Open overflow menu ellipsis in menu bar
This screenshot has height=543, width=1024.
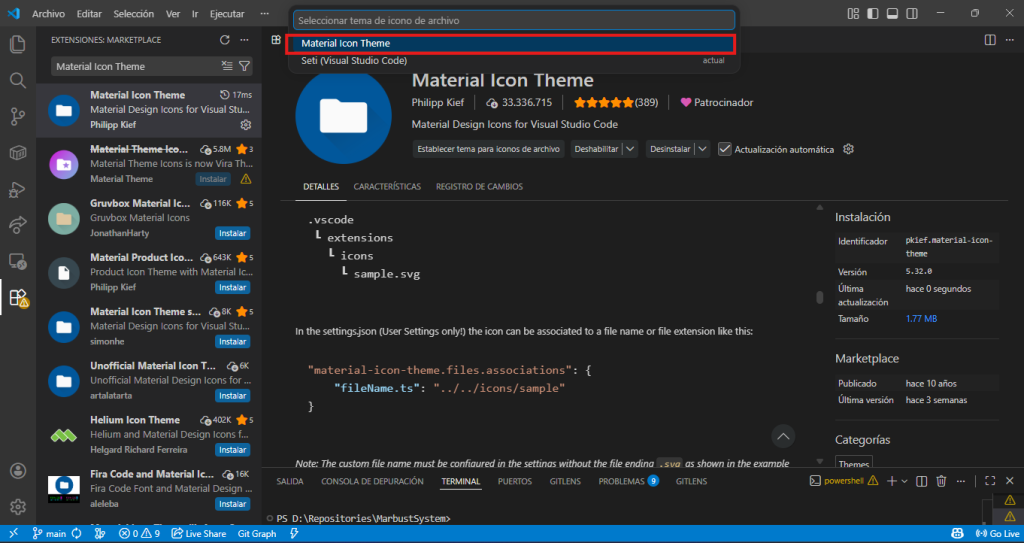point(264,14)
